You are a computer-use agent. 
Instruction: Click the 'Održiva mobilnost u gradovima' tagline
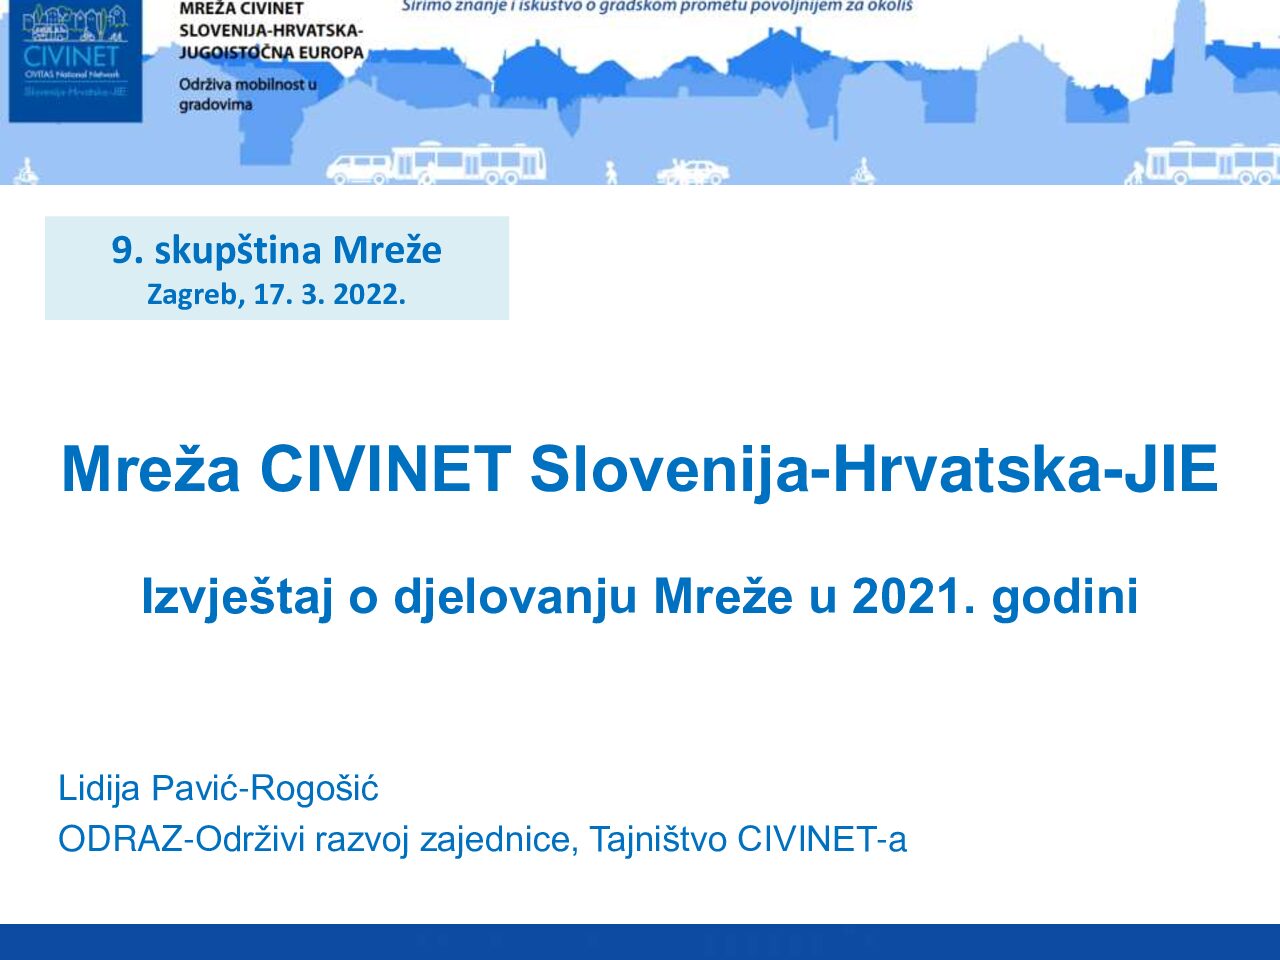(x=248, y=94)
